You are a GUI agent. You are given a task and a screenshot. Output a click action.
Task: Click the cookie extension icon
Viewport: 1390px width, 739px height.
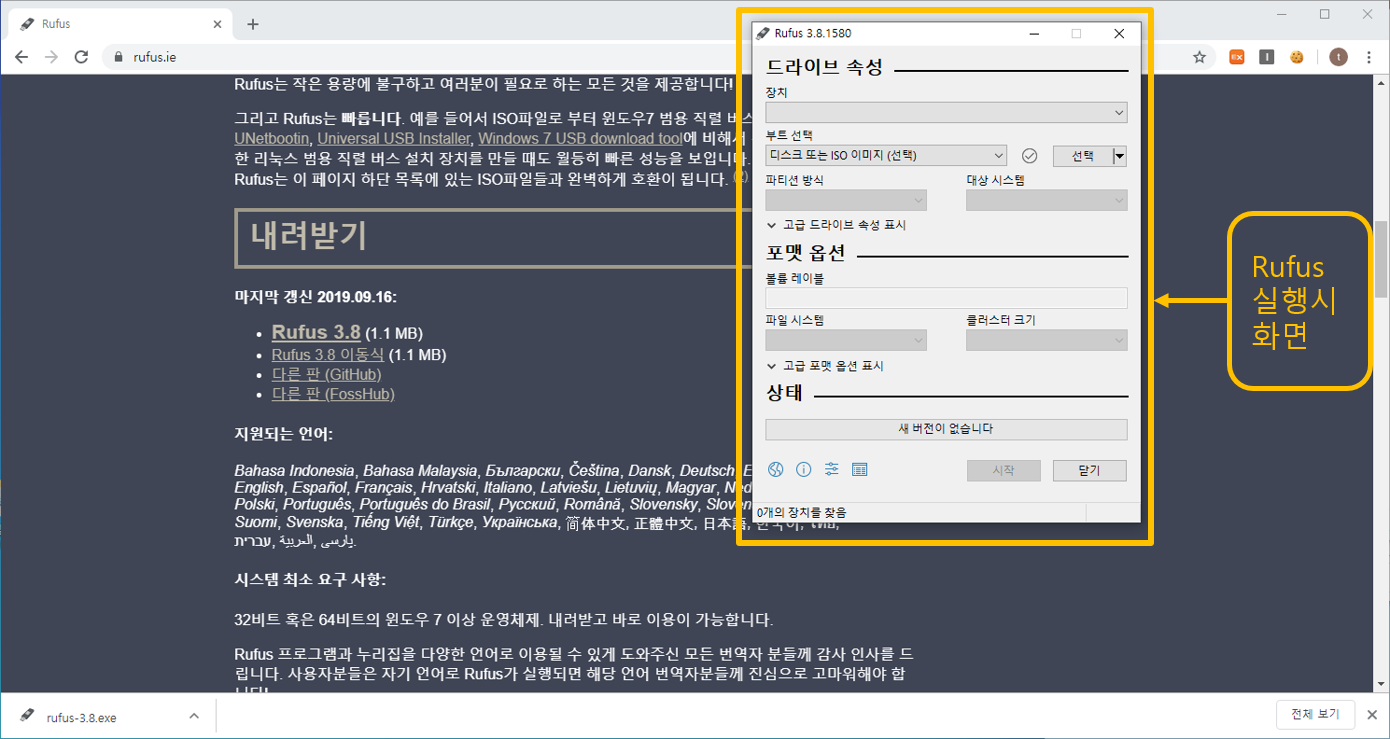[1297, 57]
